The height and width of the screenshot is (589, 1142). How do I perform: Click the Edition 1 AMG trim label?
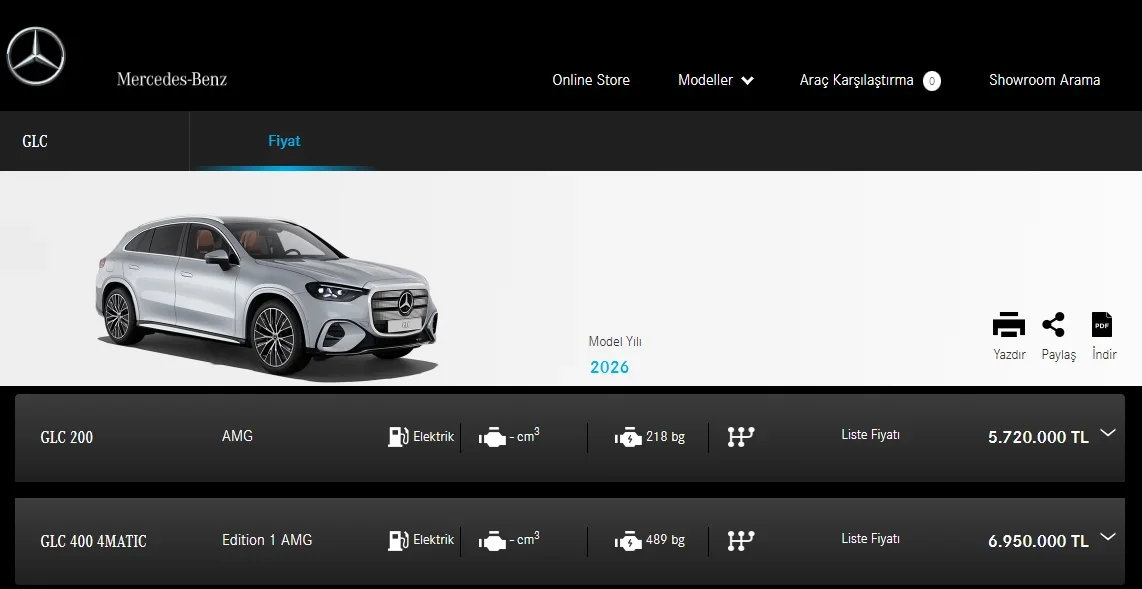(x=267, y=539)
